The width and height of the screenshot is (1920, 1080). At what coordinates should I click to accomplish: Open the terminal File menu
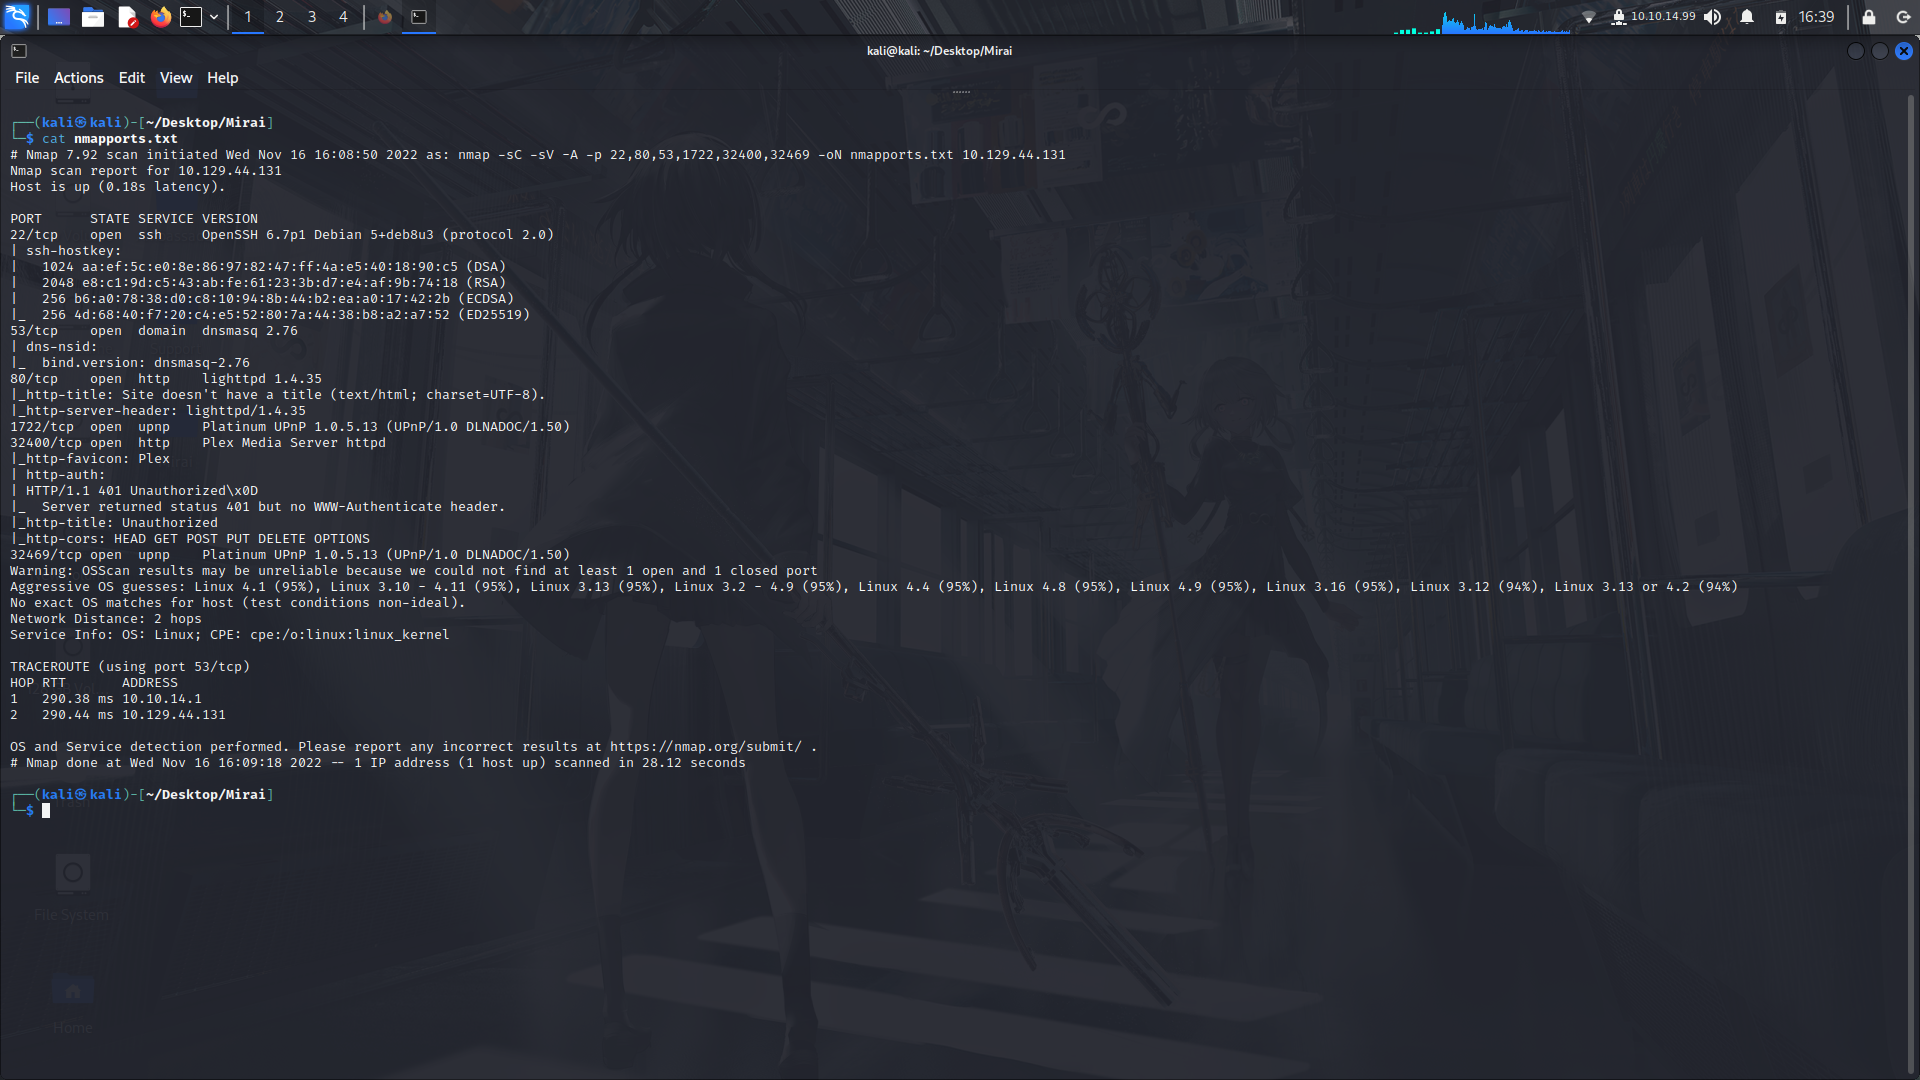[x=27, y=78]
